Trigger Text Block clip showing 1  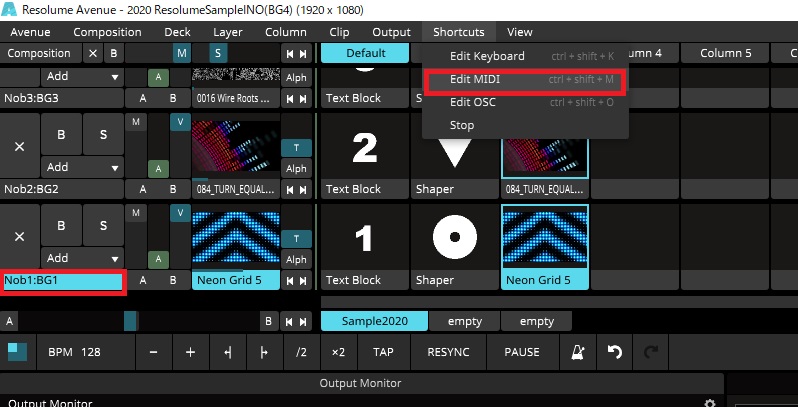tap(365, 237)
